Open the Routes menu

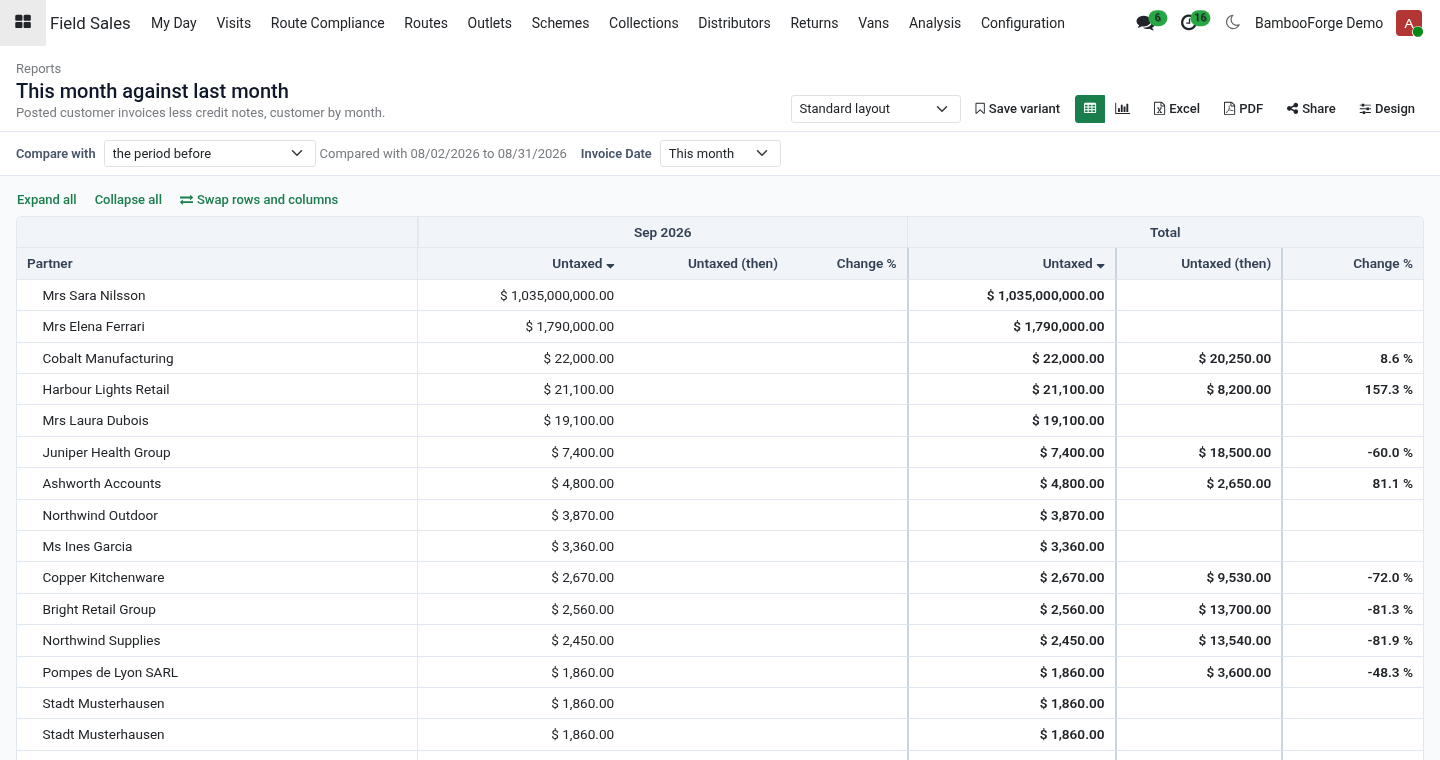tap(426, 23)
